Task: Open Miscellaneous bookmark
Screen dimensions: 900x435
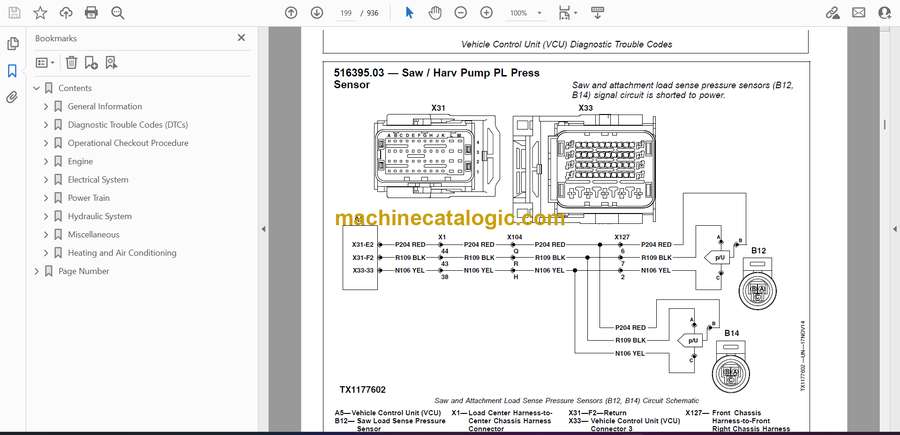Action: point(94,235)
